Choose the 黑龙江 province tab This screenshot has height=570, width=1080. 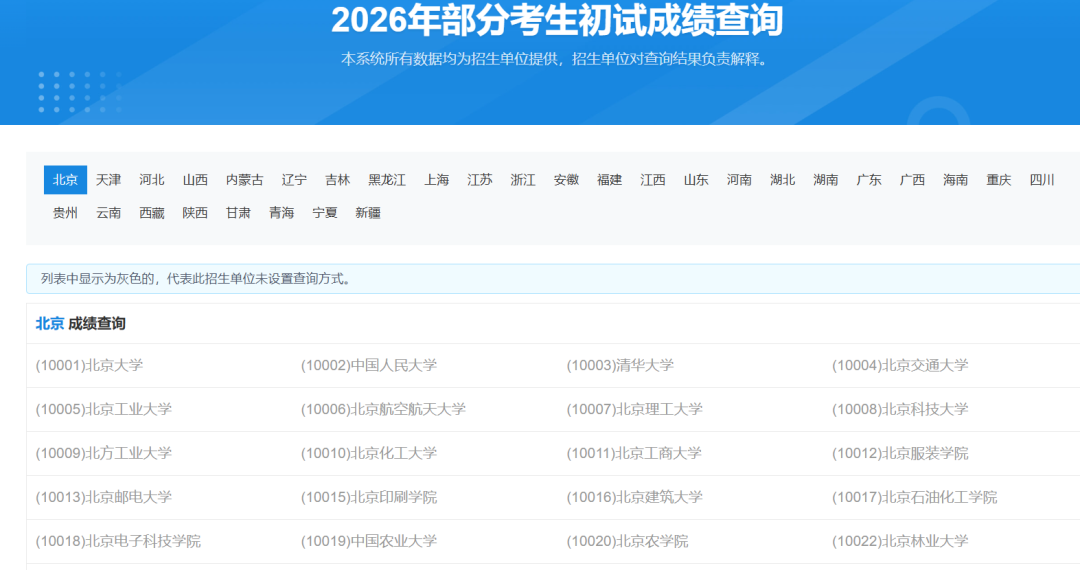386,180
